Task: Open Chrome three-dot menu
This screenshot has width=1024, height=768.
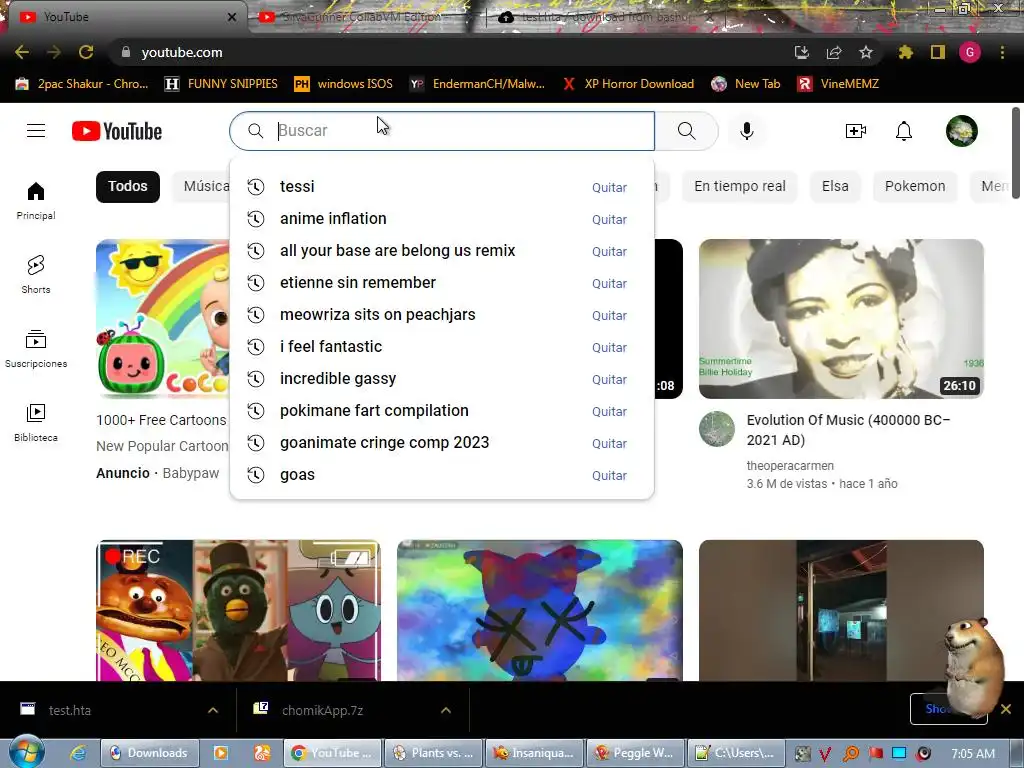Action: [1002, 52]
